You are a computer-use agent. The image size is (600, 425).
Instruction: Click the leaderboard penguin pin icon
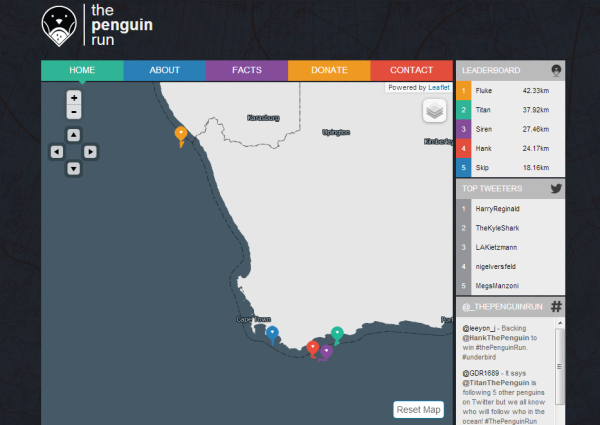pos(556,70)
